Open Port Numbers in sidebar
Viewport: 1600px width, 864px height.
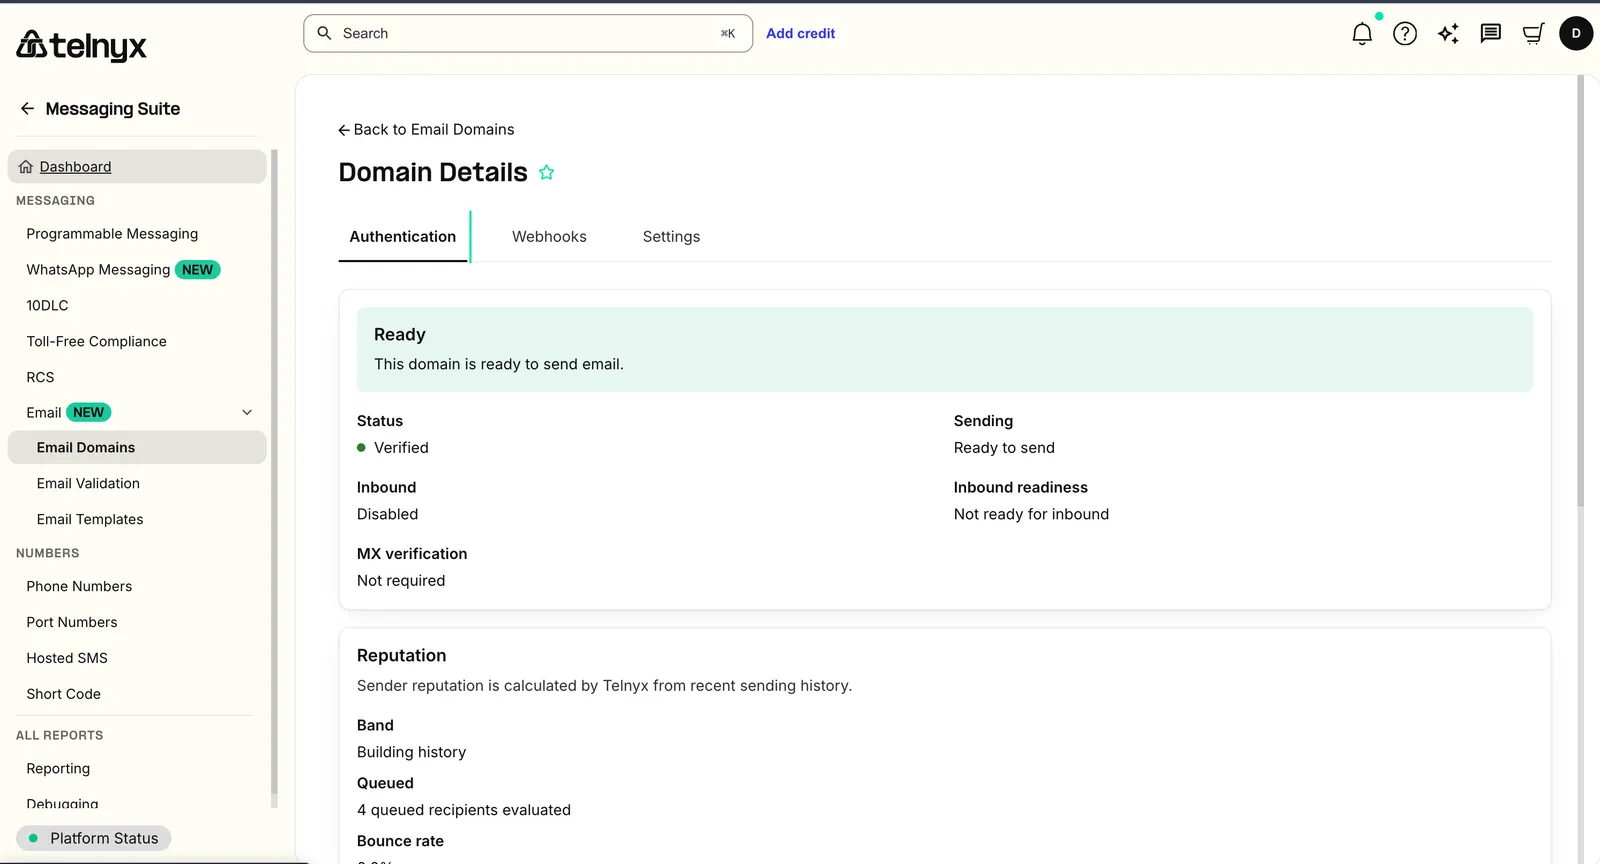coord(72,623)
